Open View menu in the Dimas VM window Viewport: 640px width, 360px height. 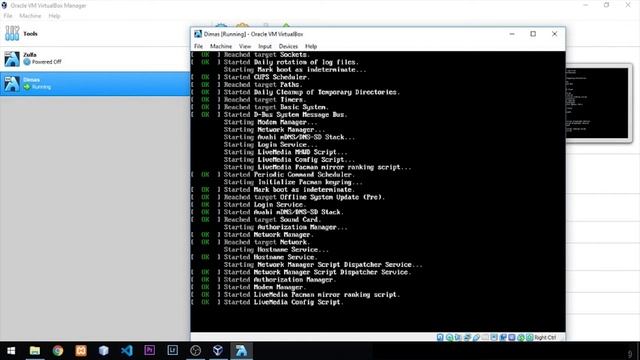click(x=245, y=46)
